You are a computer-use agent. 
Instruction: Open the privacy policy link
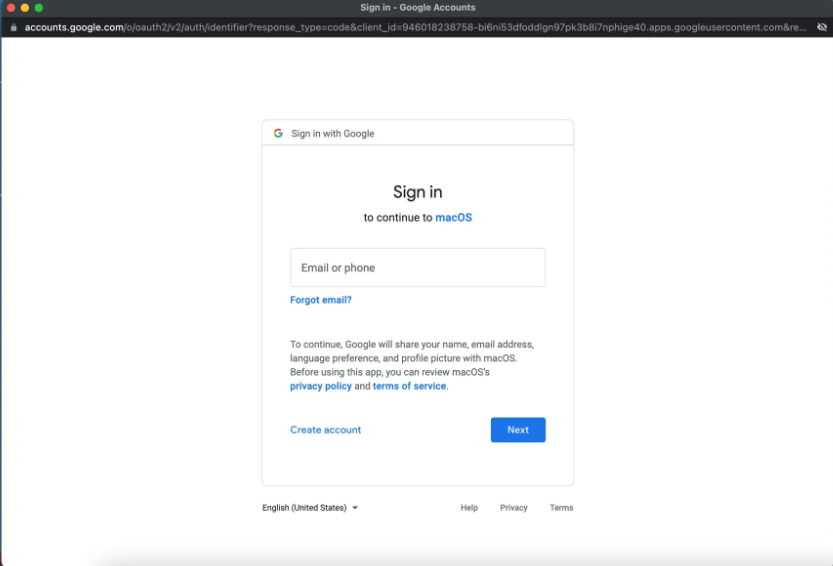tap(321, 386)
